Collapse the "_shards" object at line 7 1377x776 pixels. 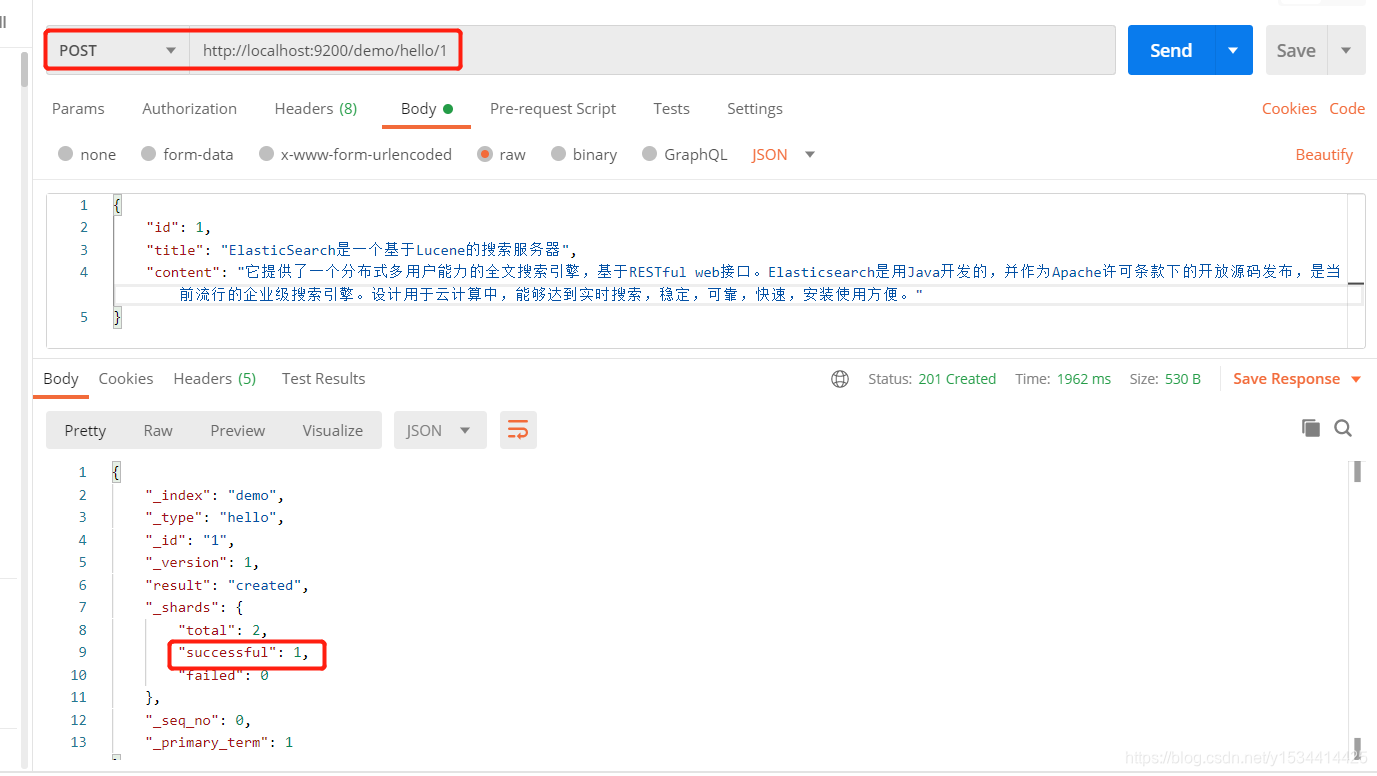pyautogui.click(x=194, y=607)
